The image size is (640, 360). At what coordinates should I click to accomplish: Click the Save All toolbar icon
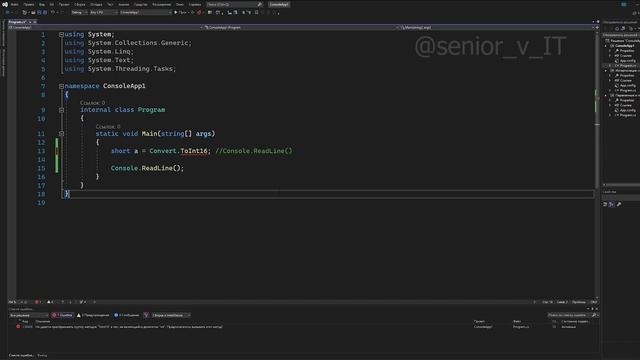[45, 12]
